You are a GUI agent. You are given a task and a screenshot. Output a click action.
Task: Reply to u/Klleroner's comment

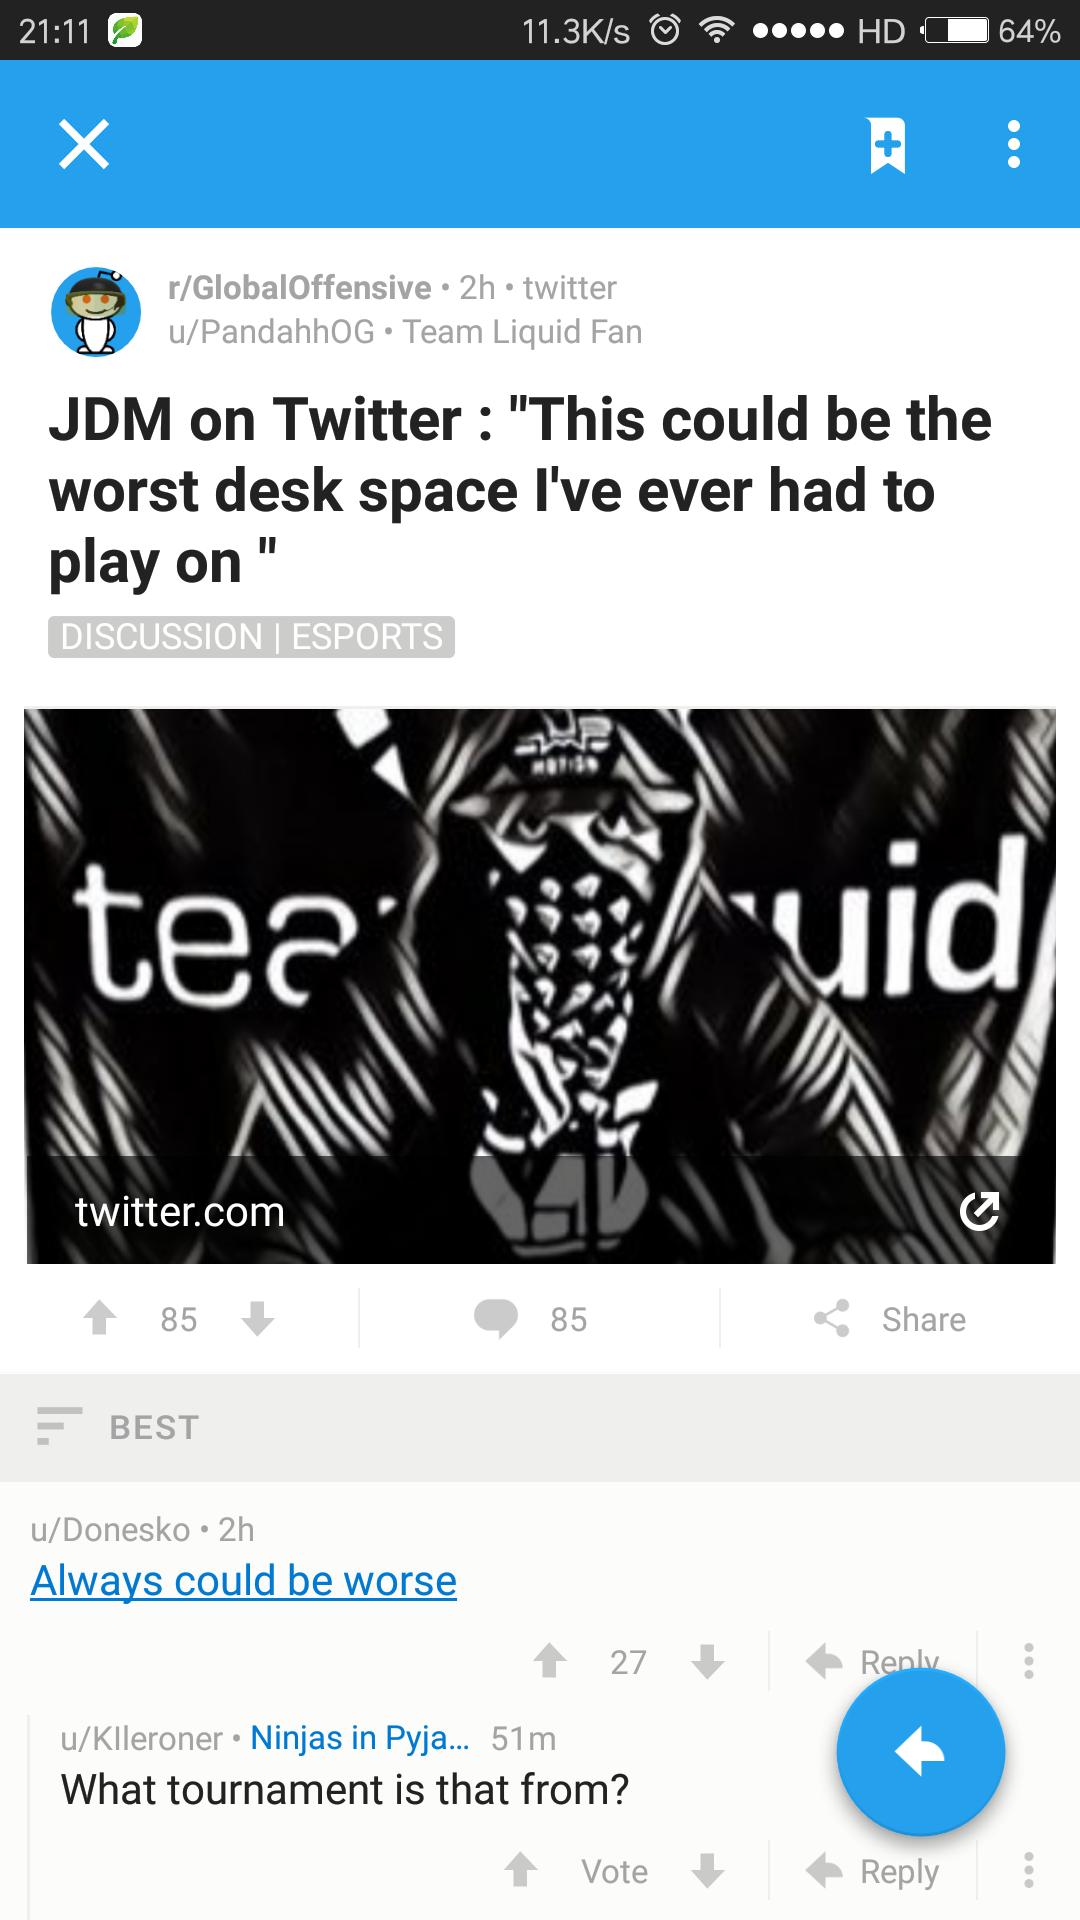(x=873, y=1871)
